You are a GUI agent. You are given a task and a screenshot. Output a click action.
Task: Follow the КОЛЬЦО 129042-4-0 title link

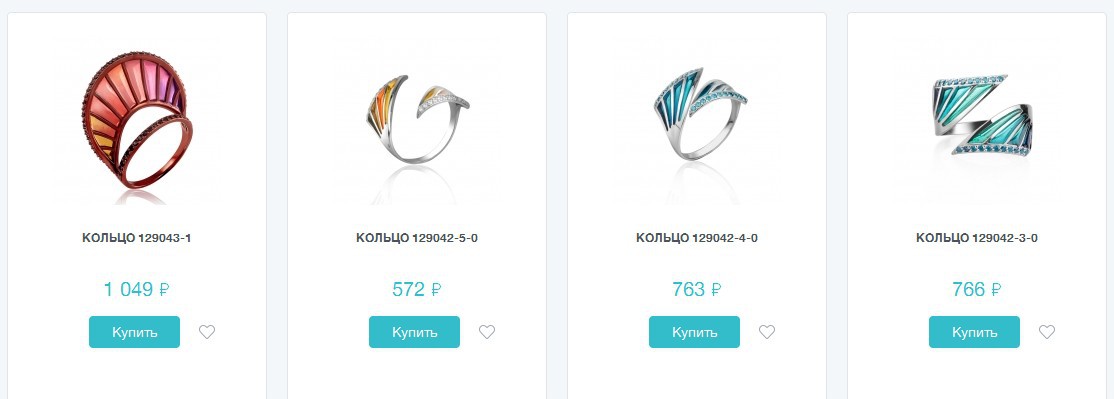point(696,238)
